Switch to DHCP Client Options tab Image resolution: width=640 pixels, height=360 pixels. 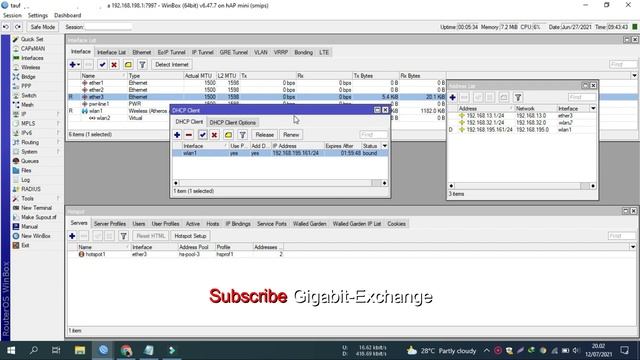click(233, 122)
